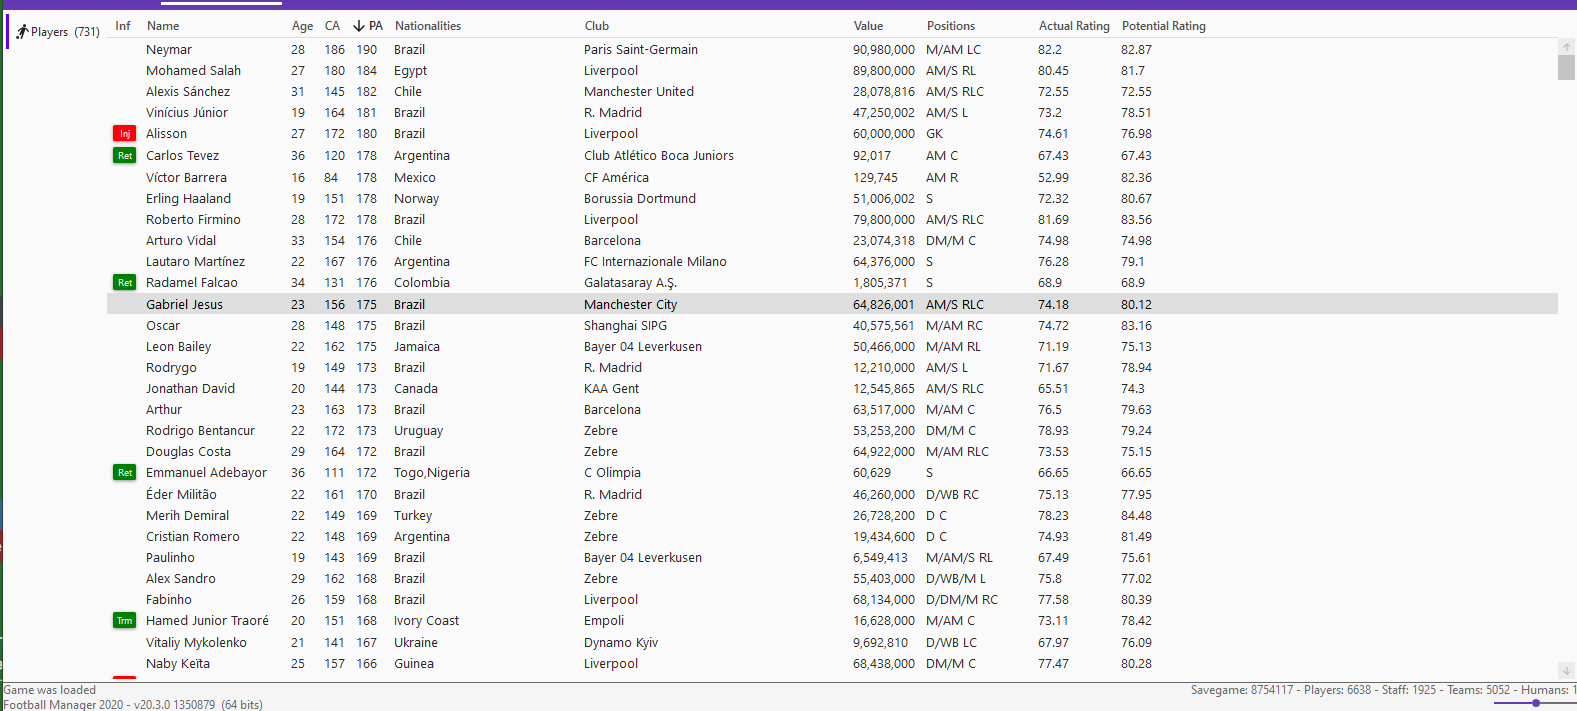Screen dimensions: 1577x711
Task: Click the Galatasaray A.Ş. club cell
Action: pos(630,283)
